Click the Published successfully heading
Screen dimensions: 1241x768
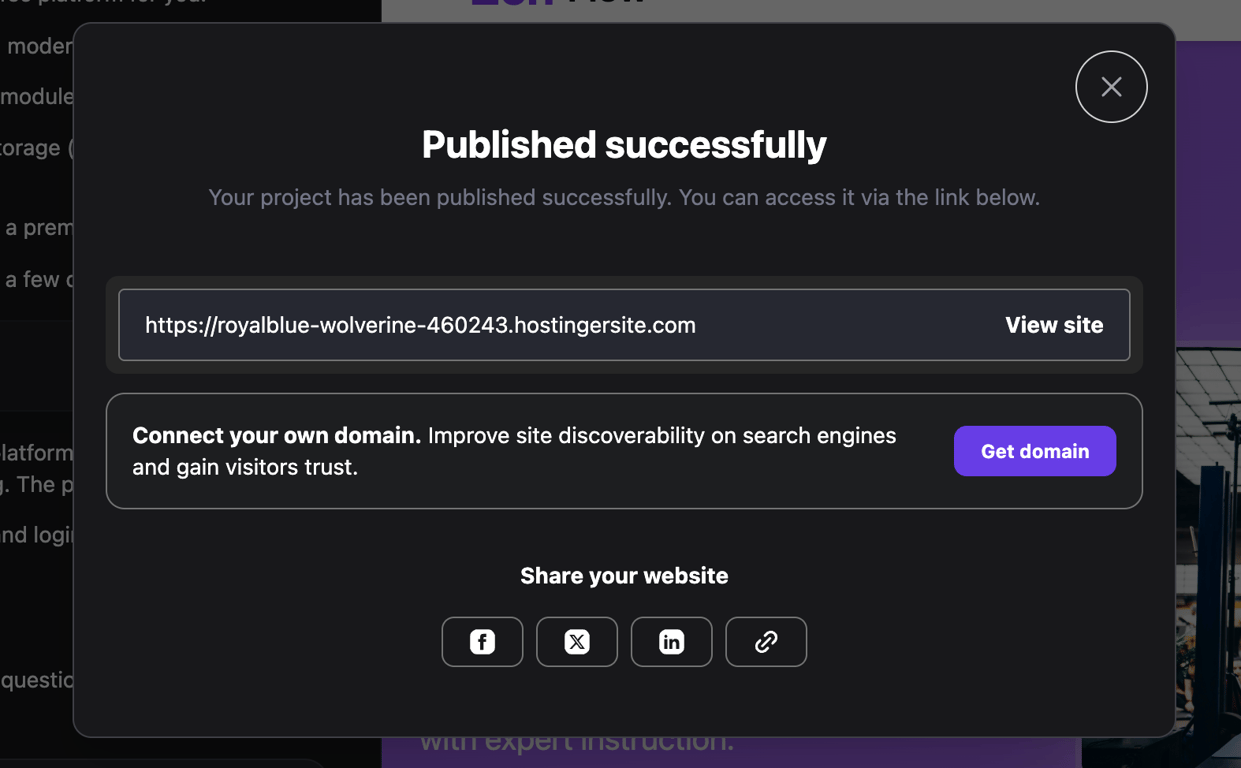[624, 145]
